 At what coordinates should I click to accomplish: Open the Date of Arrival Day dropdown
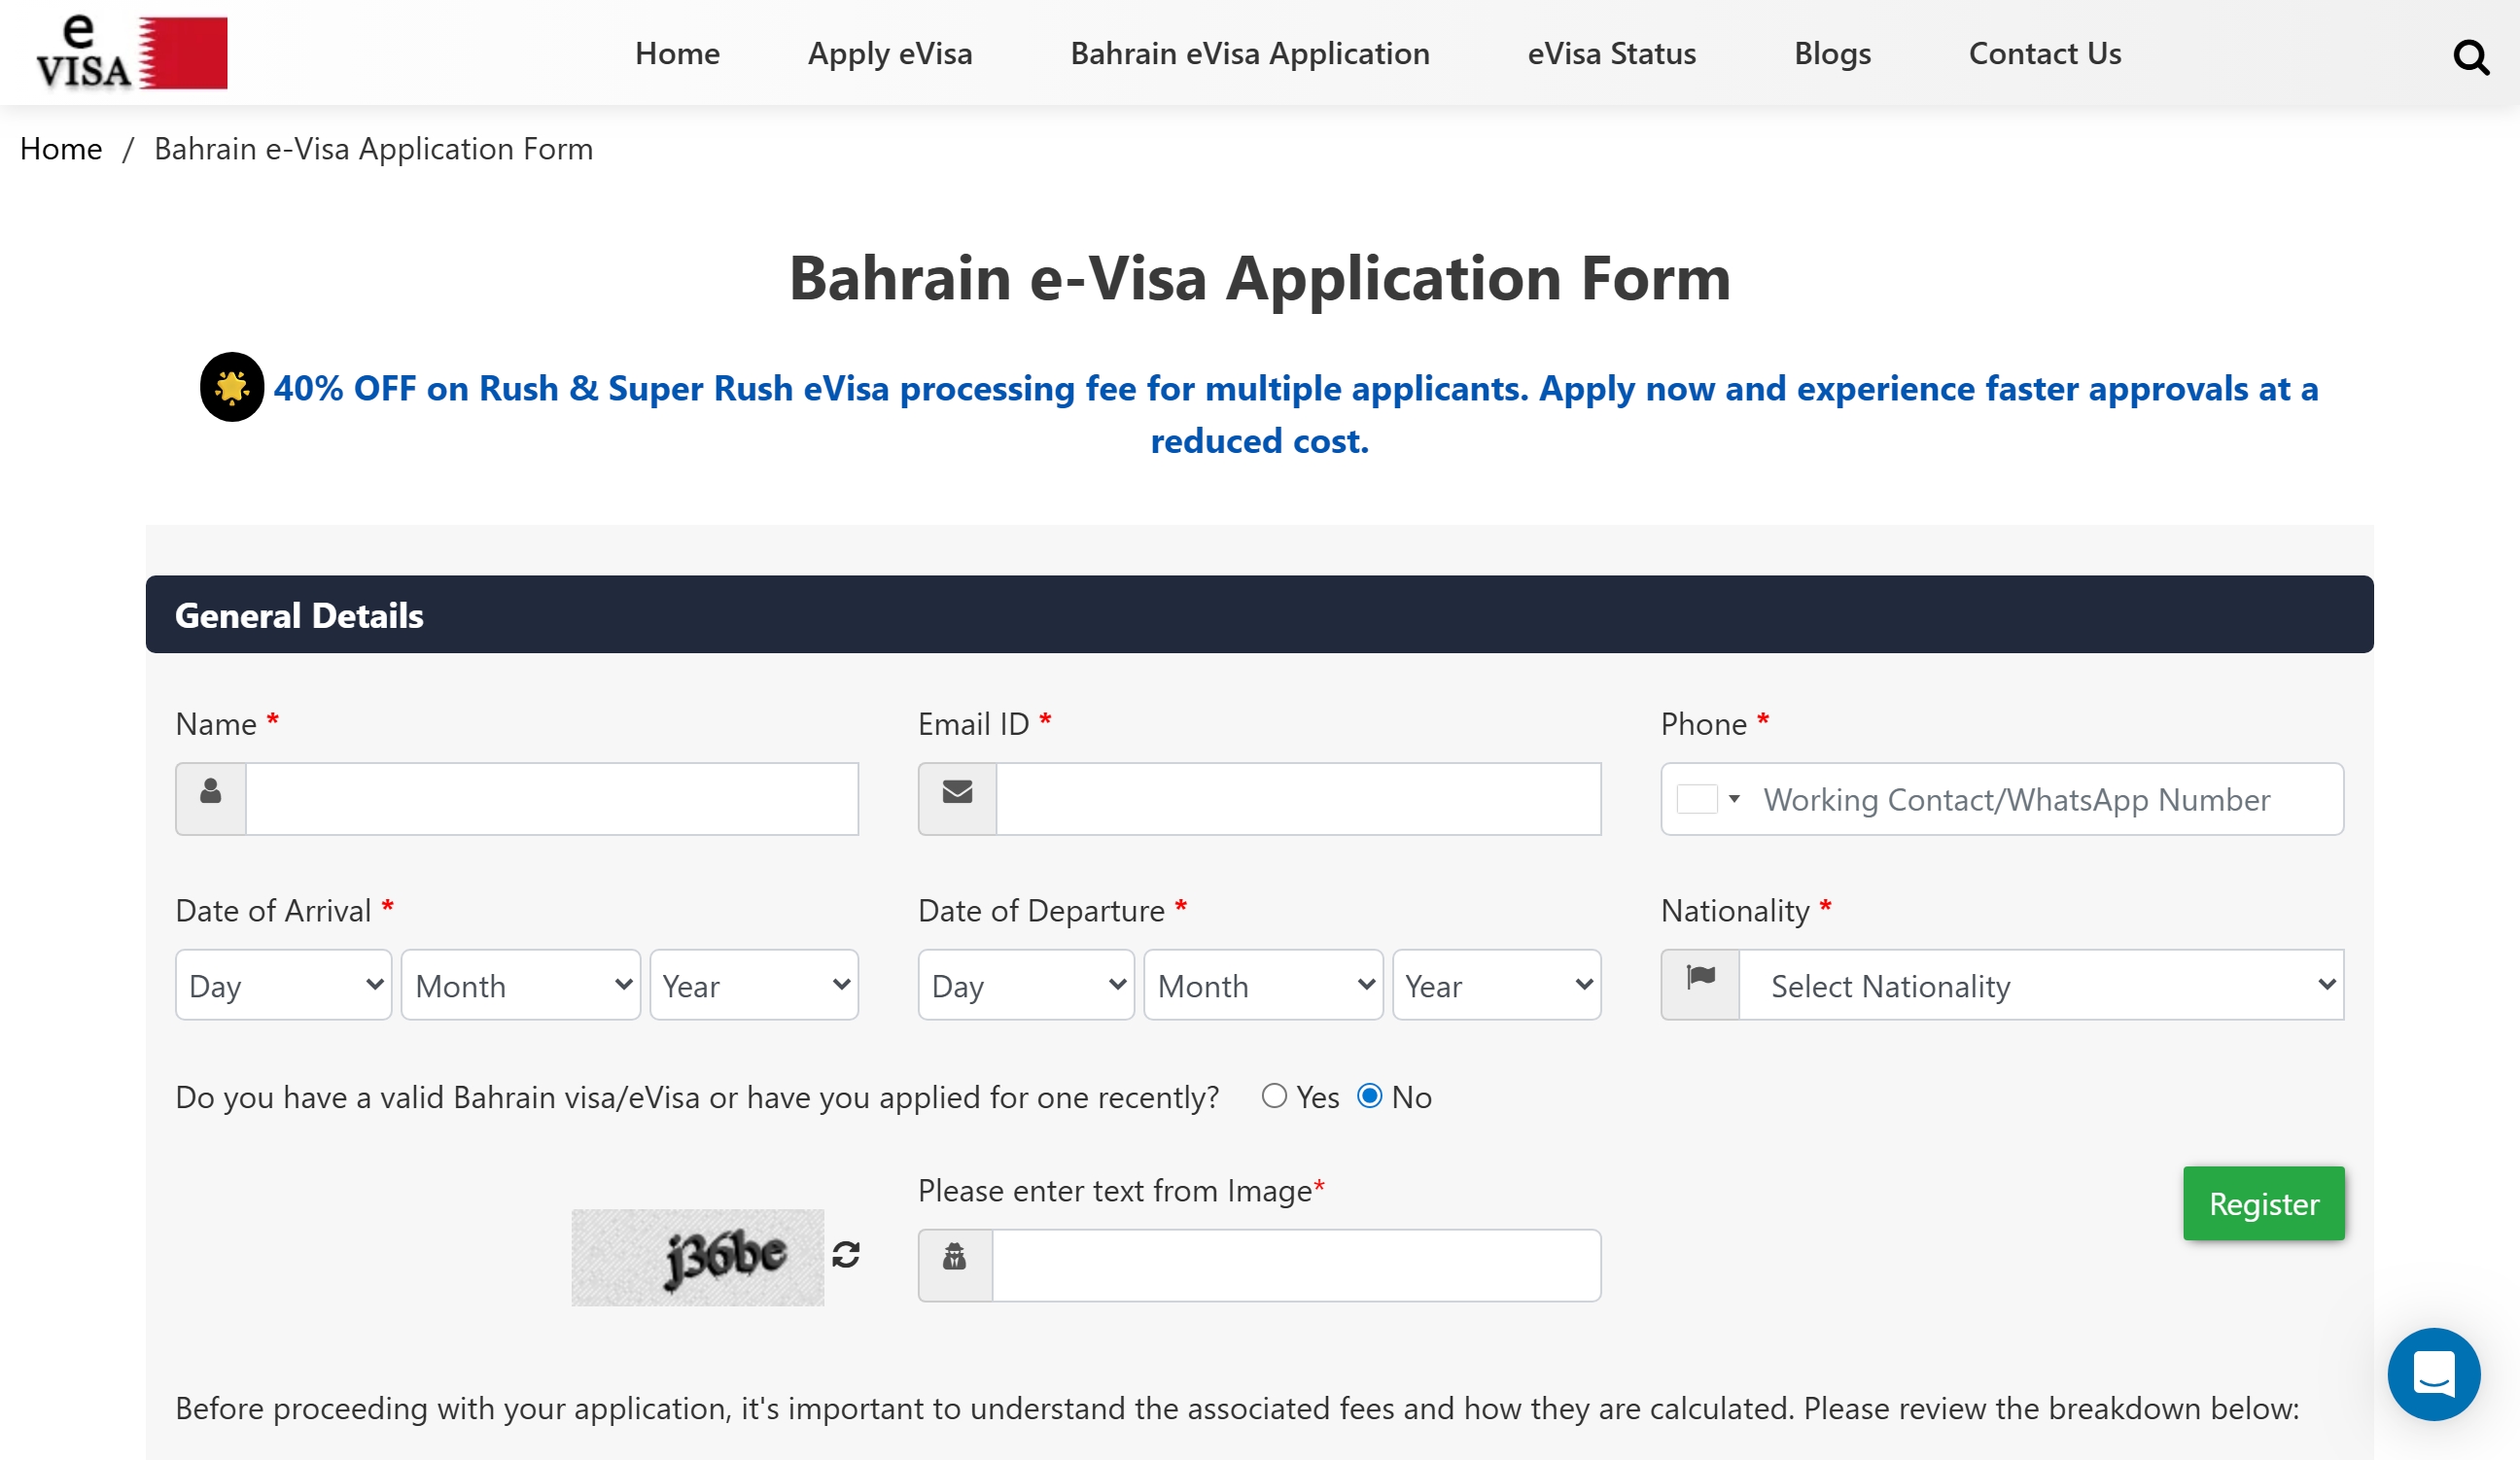(x=284, y=984)
